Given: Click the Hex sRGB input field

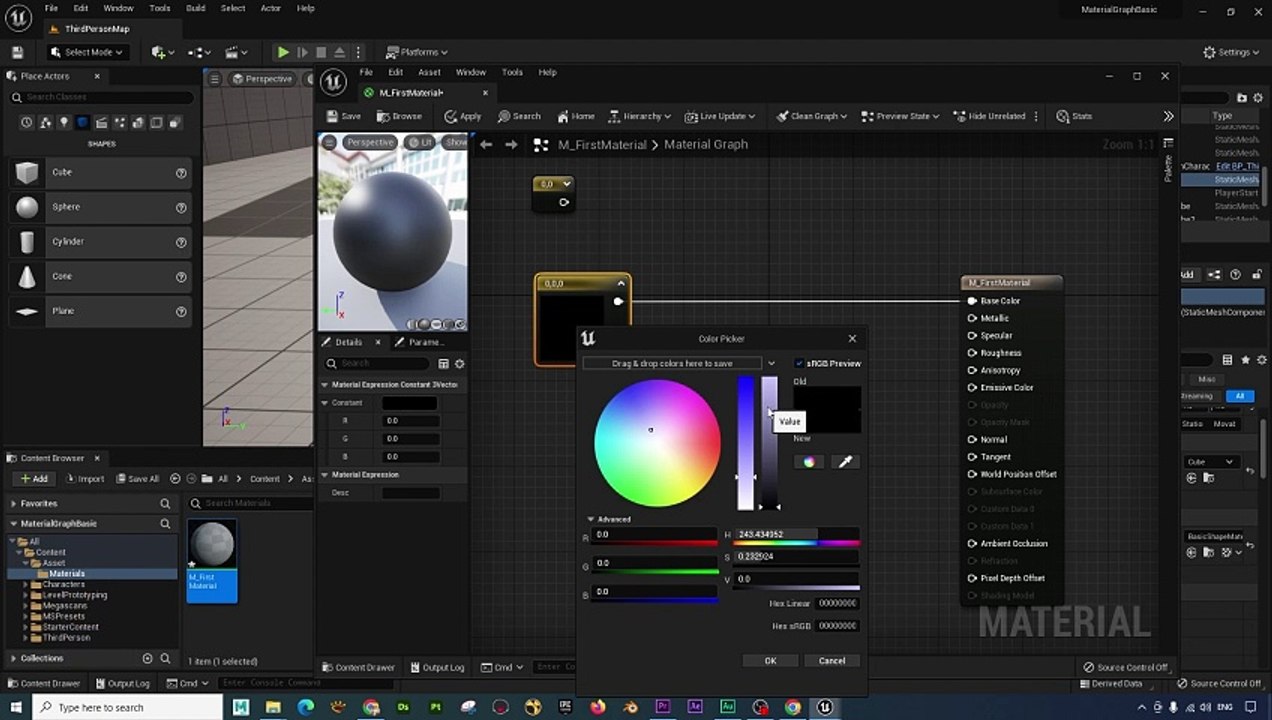Looking at the screenshot, I should point(838,626).
